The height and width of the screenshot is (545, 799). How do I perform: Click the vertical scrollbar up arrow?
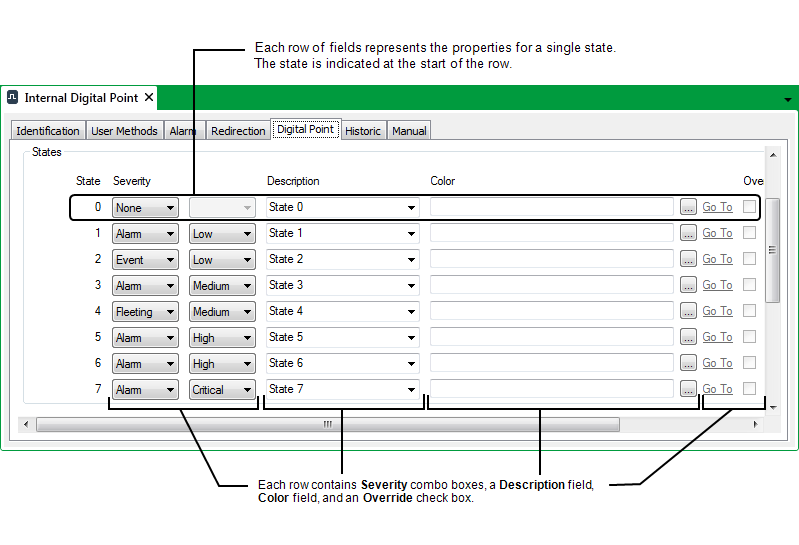click(772, 155)
